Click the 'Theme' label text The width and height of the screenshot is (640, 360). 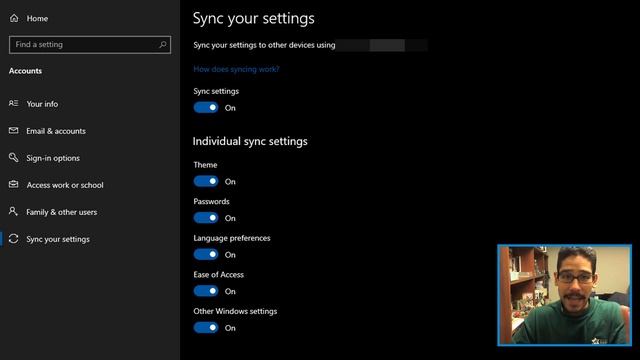(205, 165)
